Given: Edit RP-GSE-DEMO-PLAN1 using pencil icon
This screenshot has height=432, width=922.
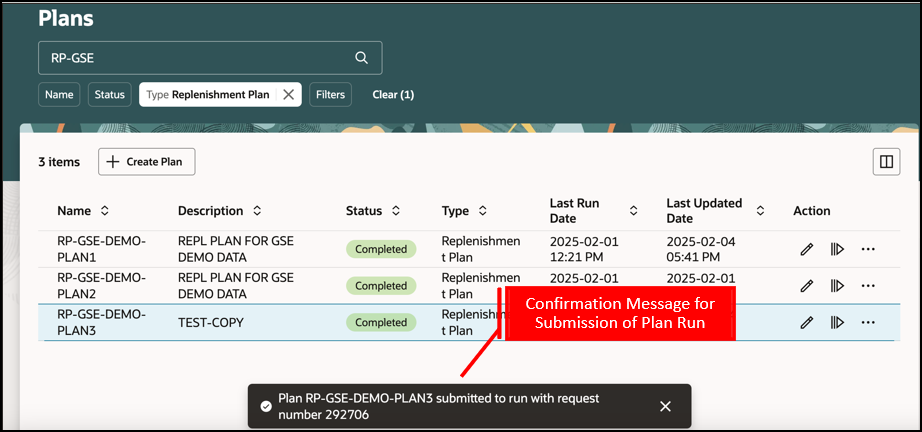Looking at the screenshot, I should click(x=807, y=249).
